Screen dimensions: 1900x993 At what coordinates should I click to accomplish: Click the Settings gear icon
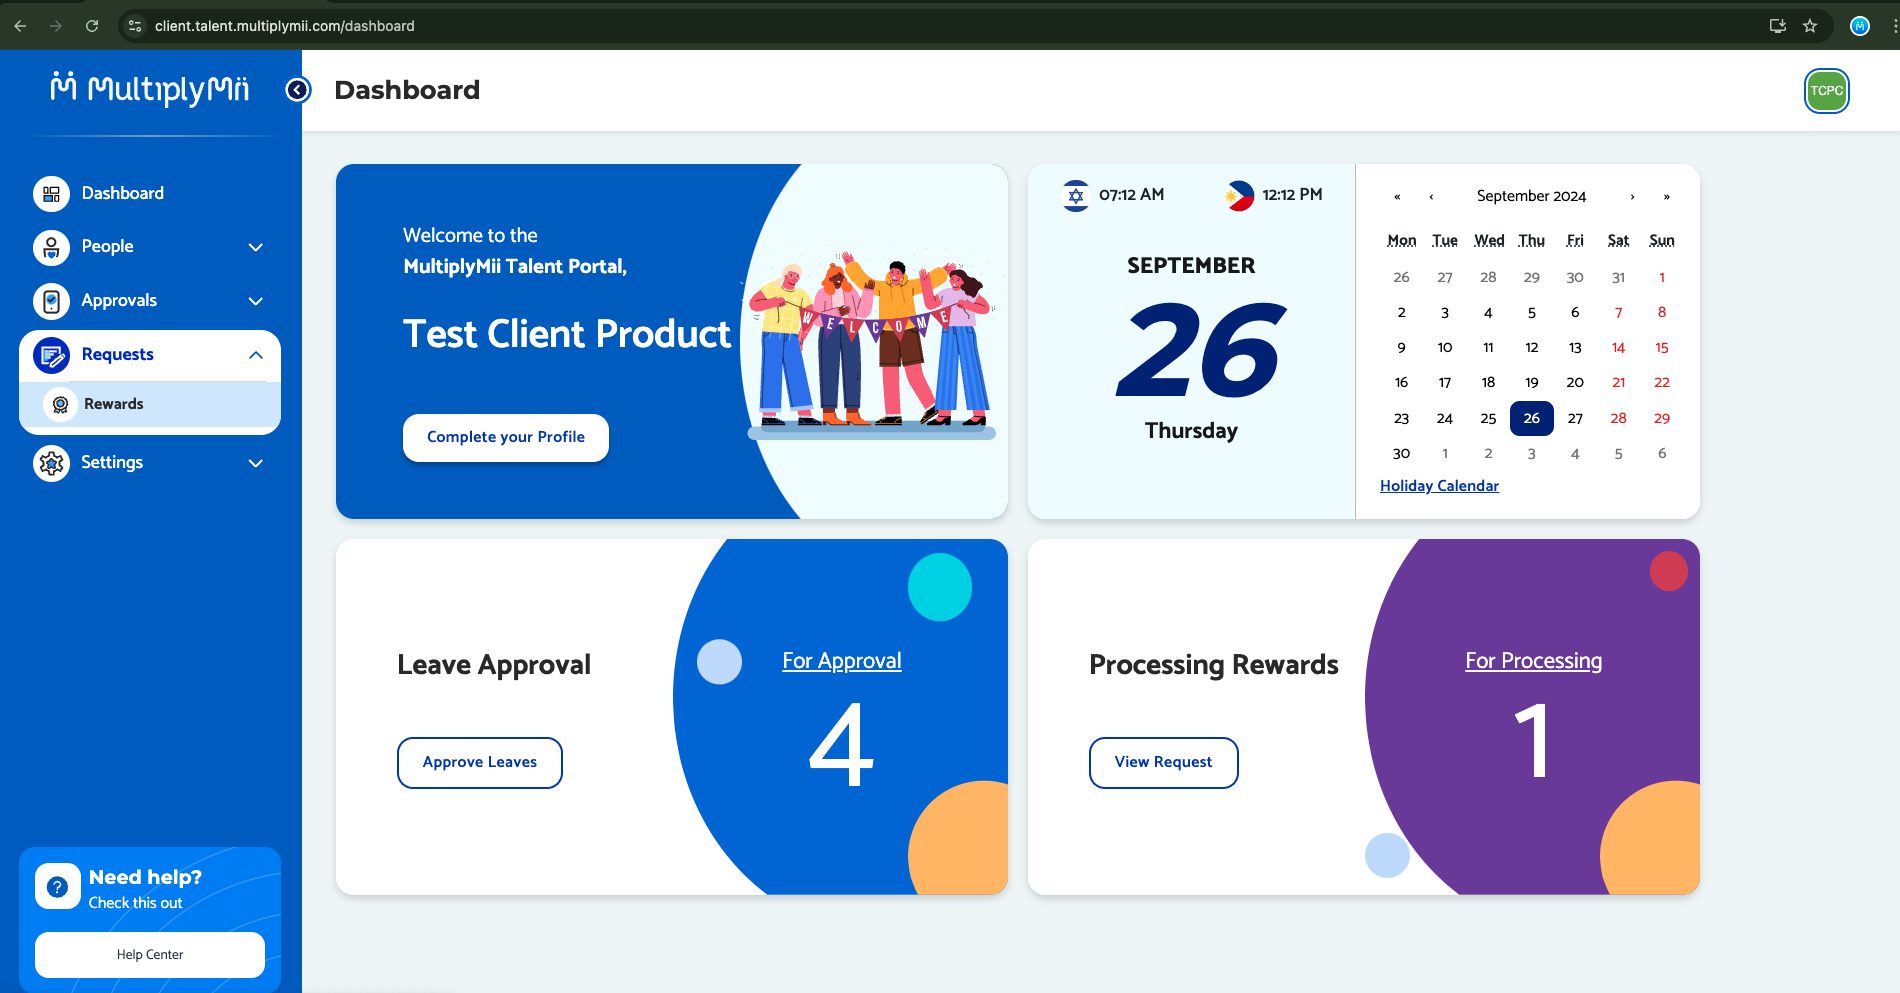click(x=51, y=463)
